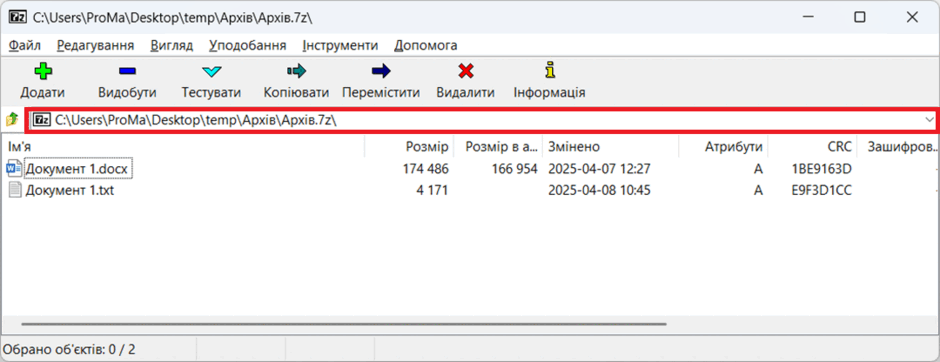The image size is (940, 362).
Task: Sort by Зашифров... column header
Action: point(898,147)
